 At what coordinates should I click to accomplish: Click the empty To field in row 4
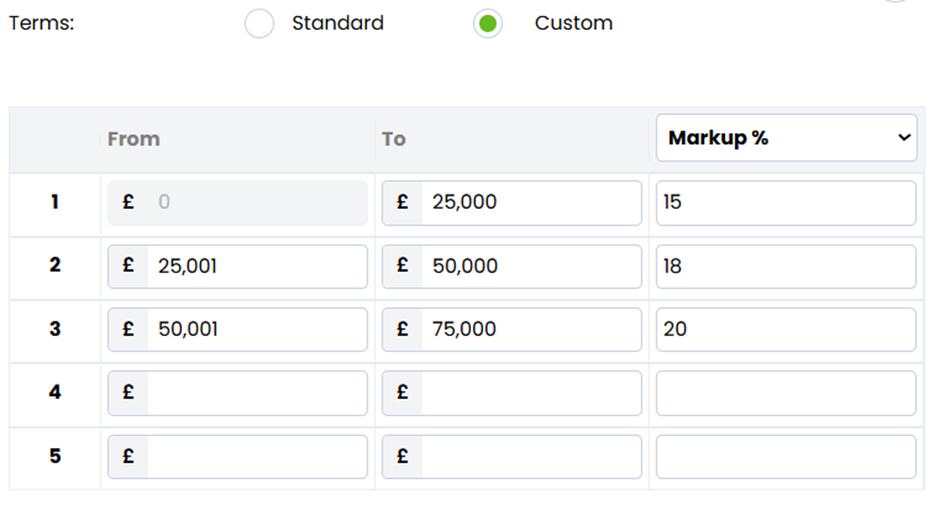[530, 393]
